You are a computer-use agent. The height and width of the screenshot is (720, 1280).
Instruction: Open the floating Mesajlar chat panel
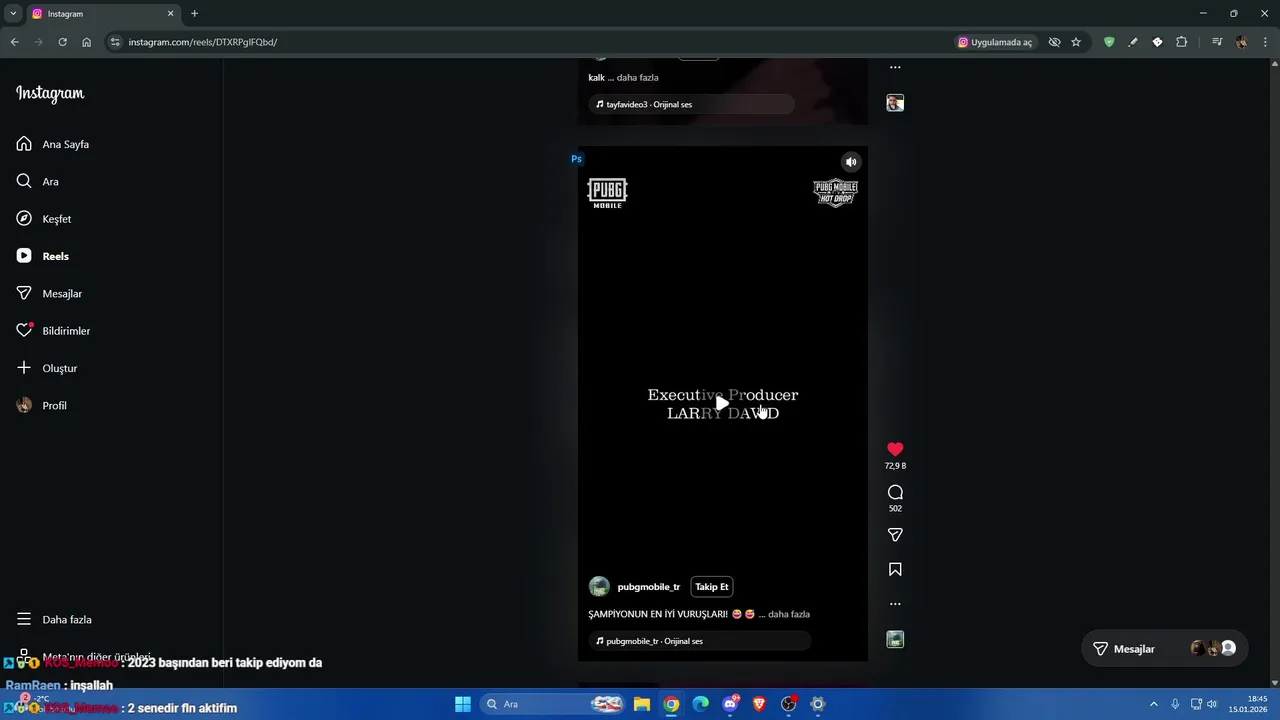coord(1167,649)
